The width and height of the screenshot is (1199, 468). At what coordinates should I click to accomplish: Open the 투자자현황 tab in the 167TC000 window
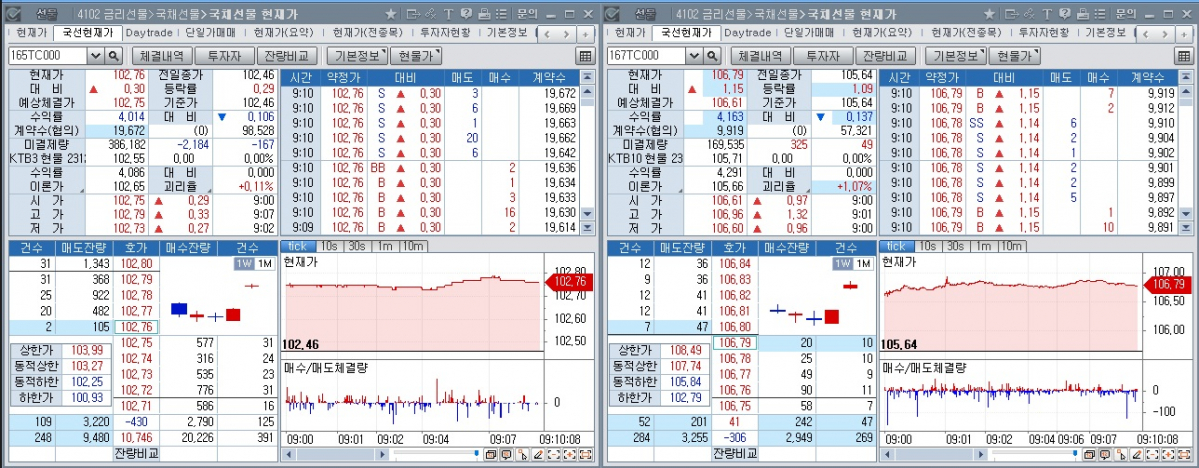[x=1044, y=32]
